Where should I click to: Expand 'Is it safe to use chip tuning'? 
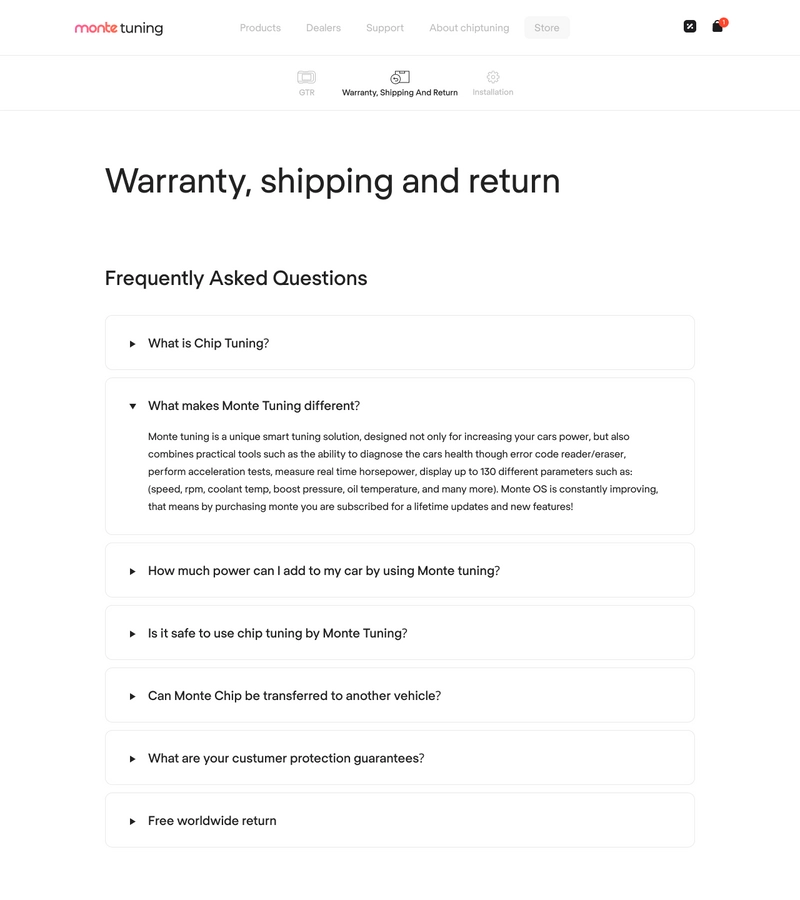pyautogui.click(x=277, y=633)
